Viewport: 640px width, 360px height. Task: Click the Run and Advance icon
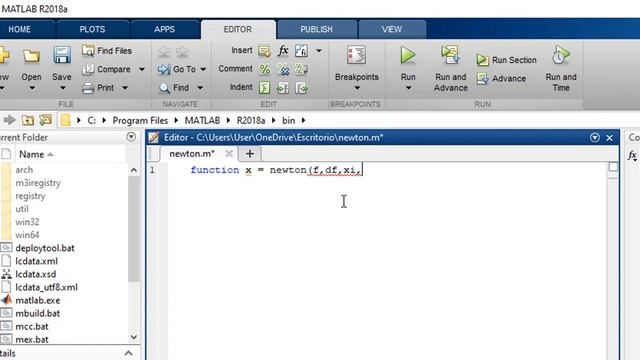[450, 55]
